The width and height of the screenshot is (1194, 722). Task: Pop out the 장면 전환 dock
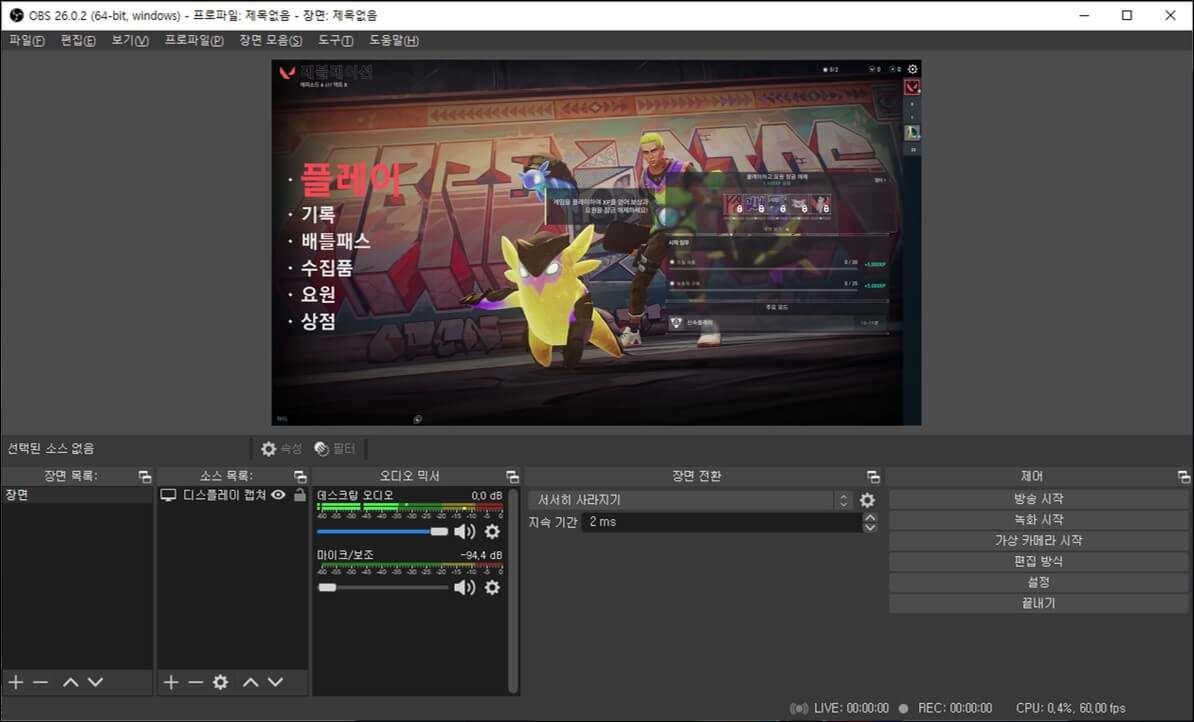coord(873,477)
